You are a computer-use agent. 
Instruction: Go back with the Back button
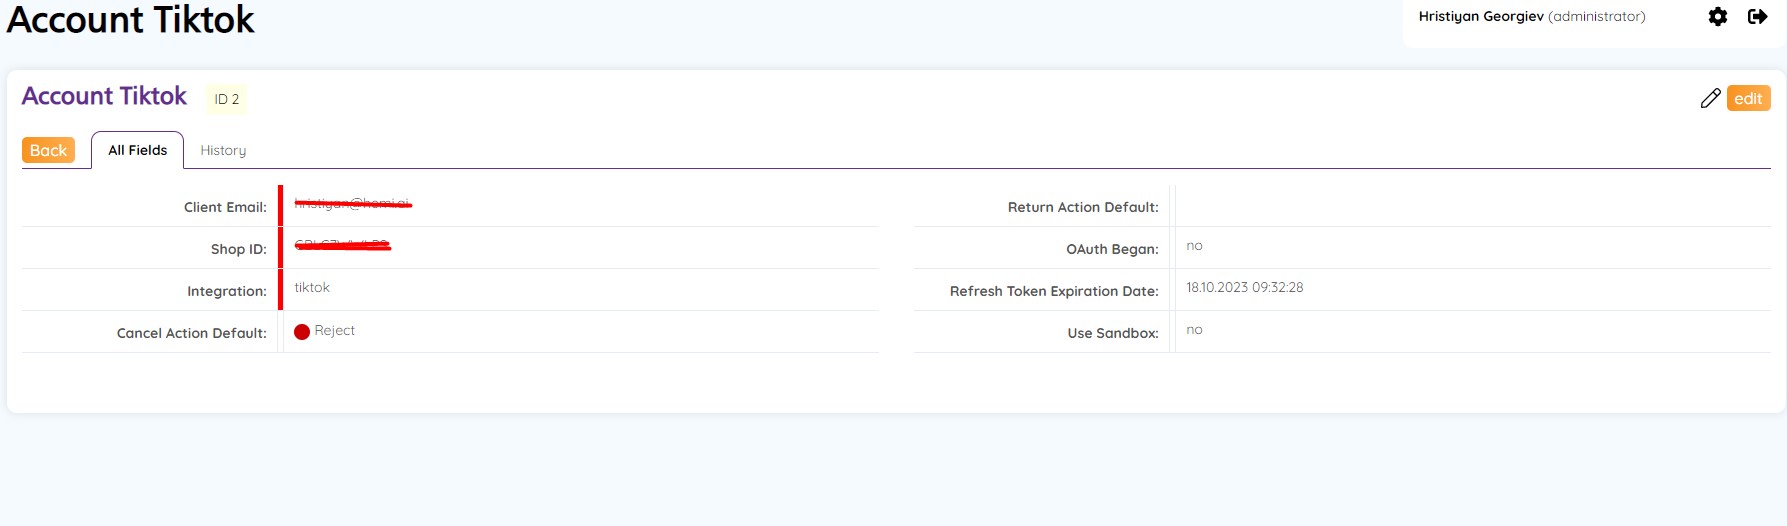point(48,150)
